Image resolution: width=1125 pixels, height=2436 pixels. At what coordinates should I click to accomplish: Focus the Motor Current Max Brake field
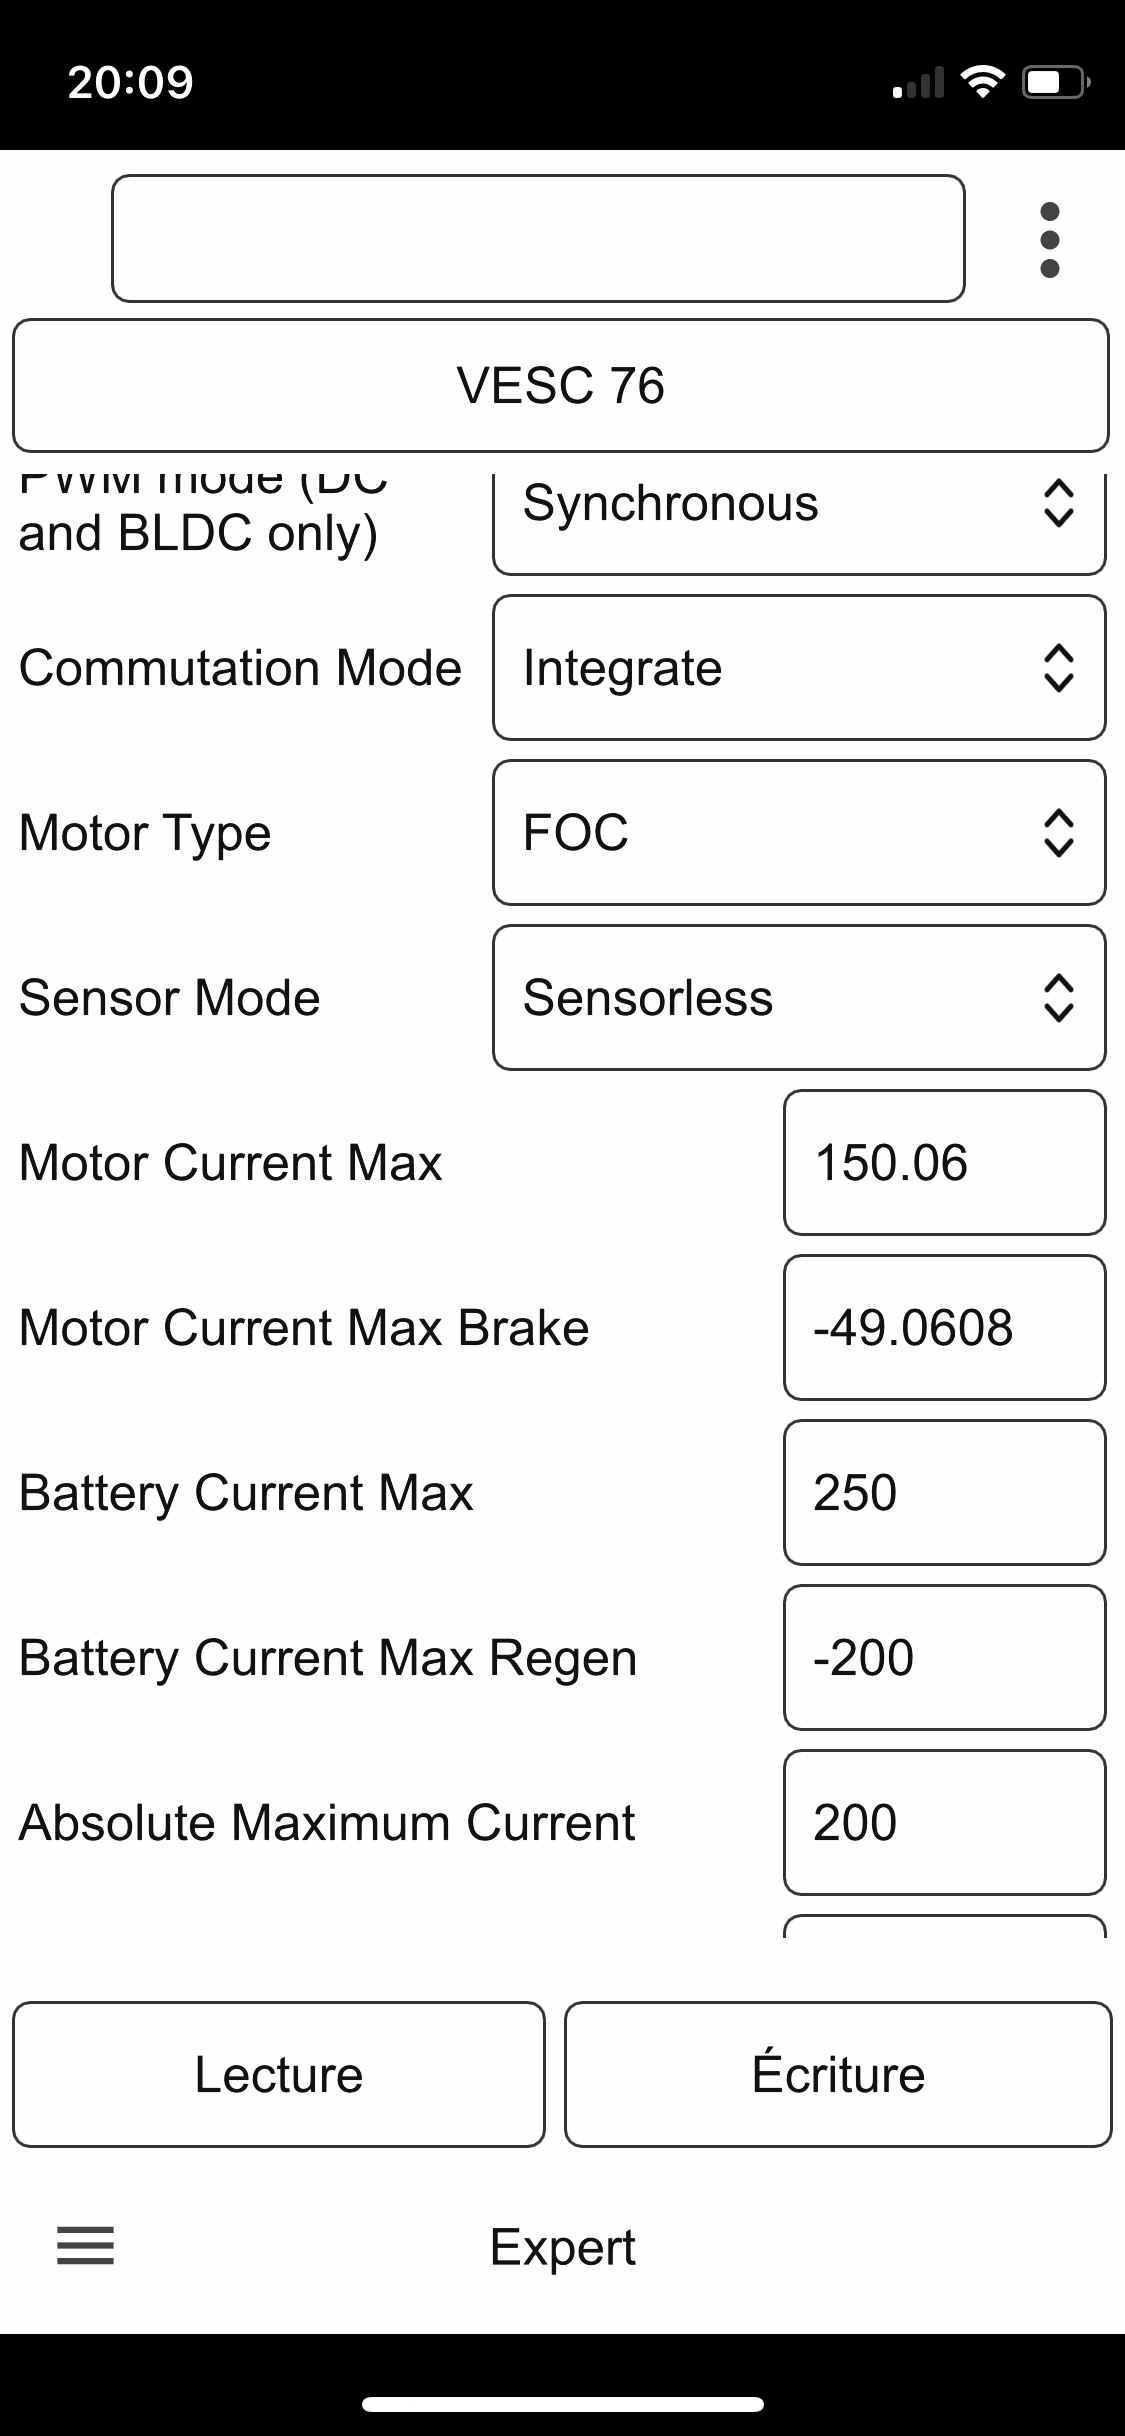click(944, 1328)
